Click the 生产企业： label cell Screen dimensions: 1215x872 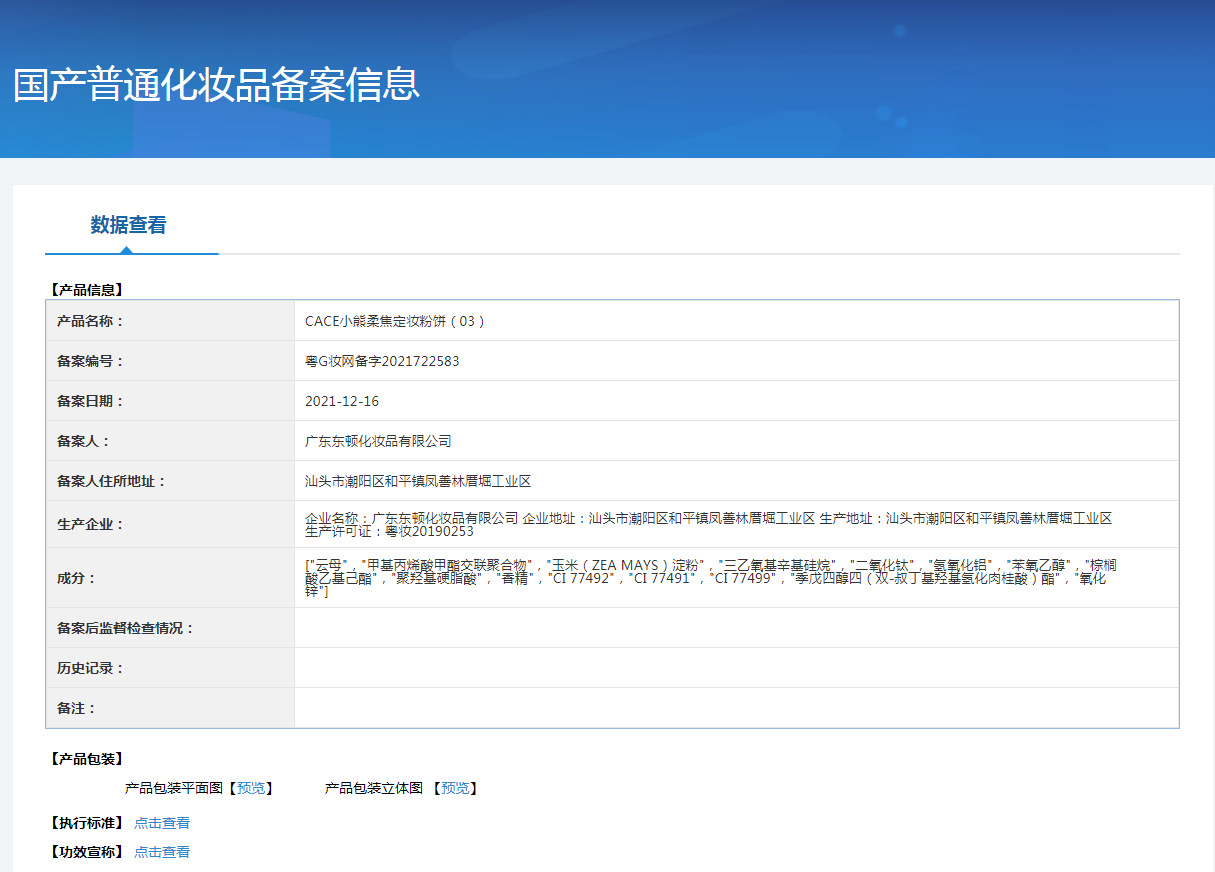coord(170,524)
